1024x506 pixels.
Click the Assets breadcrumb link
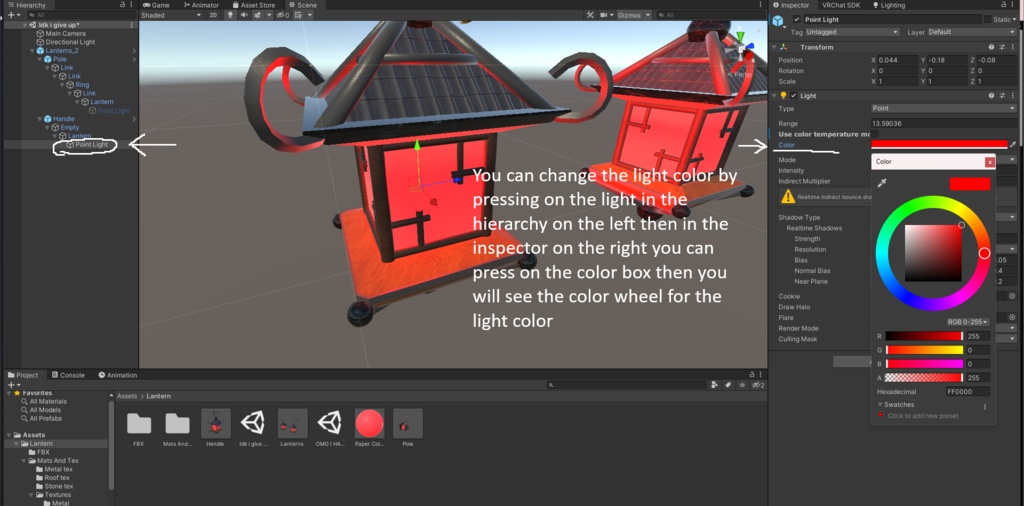[x=127, y=396]
